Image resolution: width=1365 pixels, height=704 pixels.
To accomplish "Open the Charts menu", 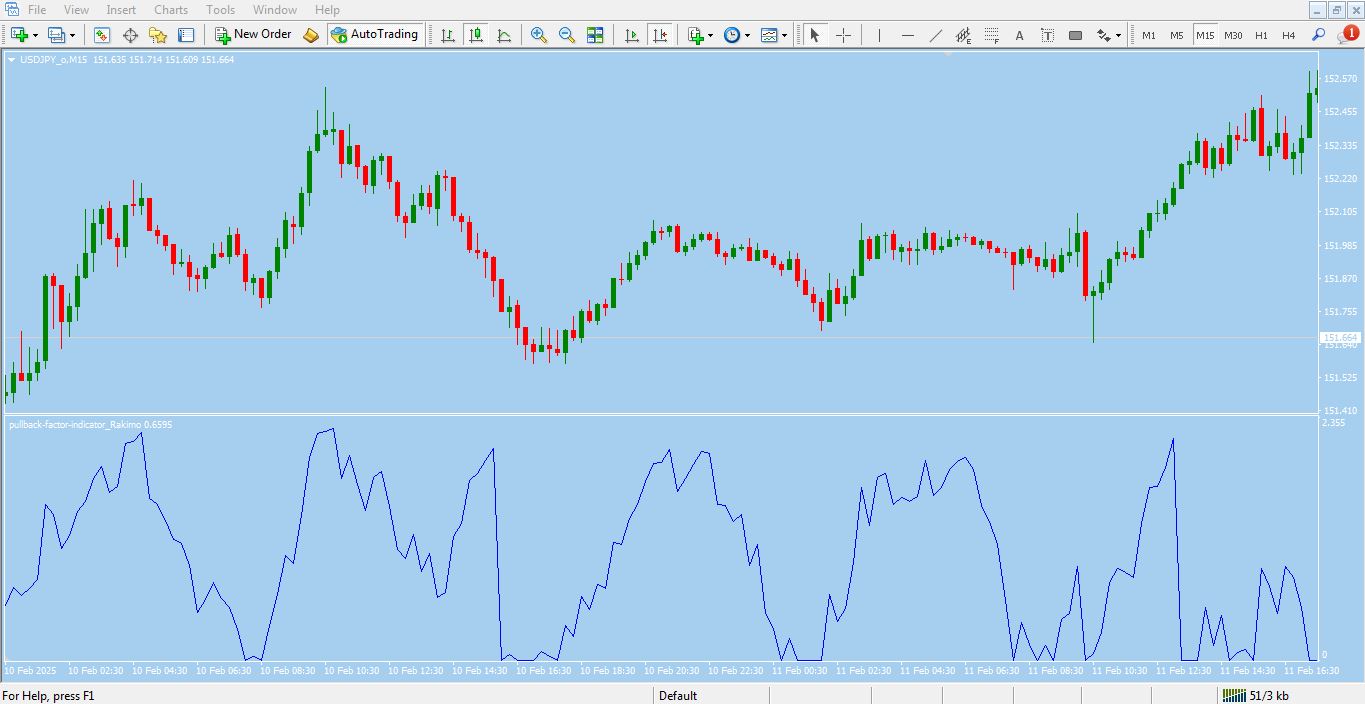I will click(171, 10).
